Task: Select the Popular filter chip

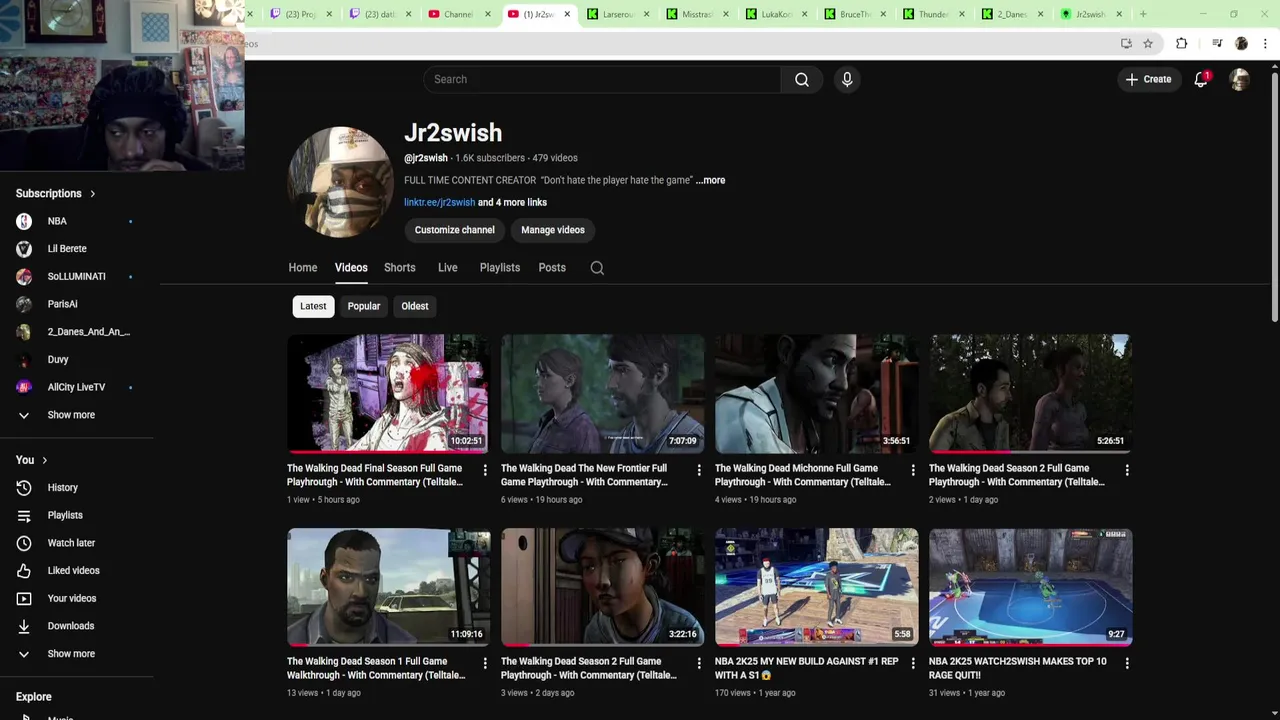Action: pos(364,306)
